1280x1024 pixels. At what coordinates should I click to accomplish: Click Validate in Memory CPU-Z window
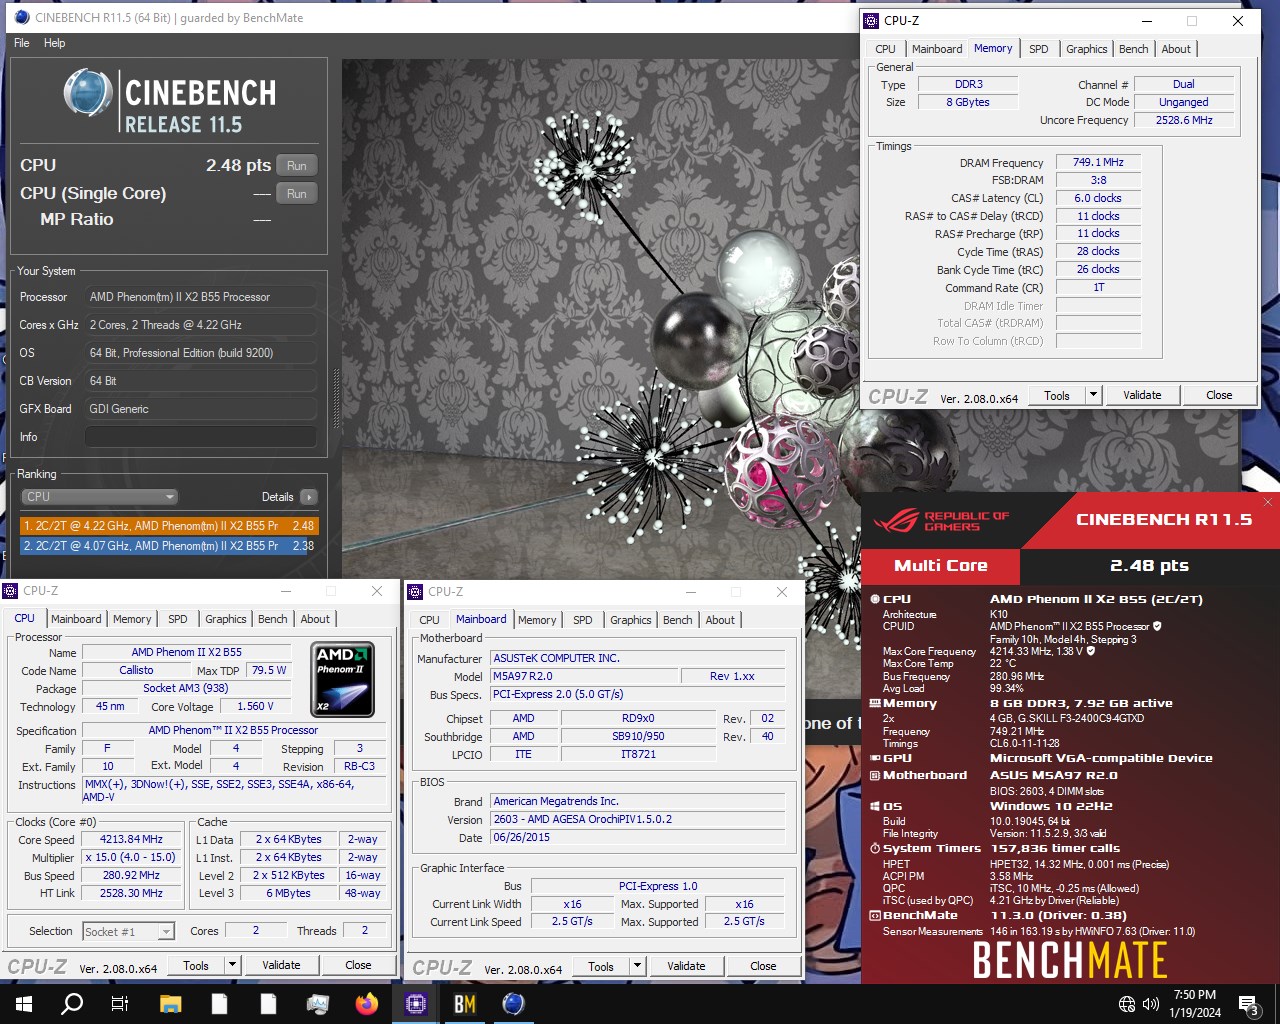1142,395
